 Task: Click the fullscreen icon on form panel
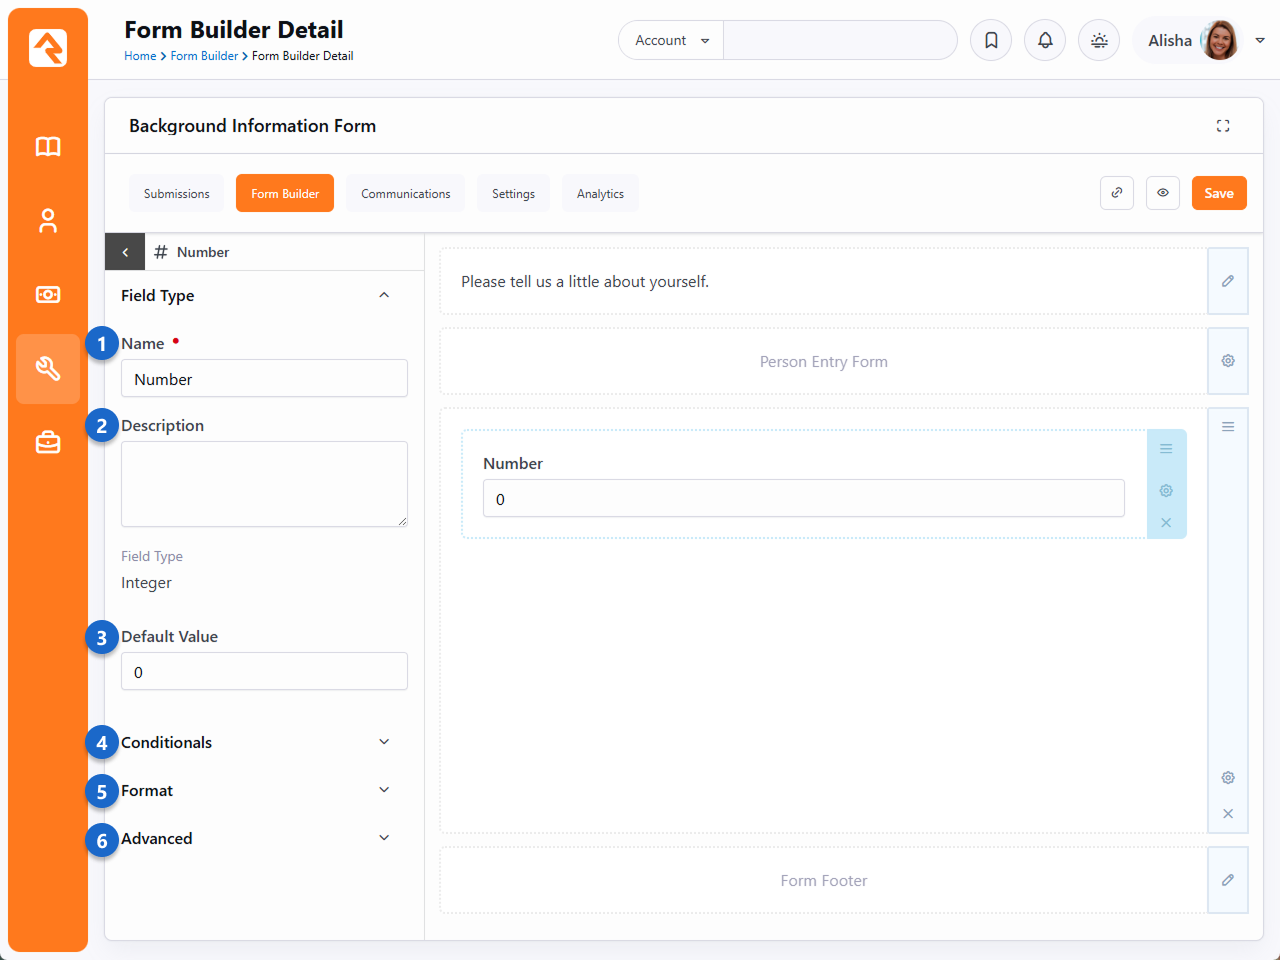1222,126
